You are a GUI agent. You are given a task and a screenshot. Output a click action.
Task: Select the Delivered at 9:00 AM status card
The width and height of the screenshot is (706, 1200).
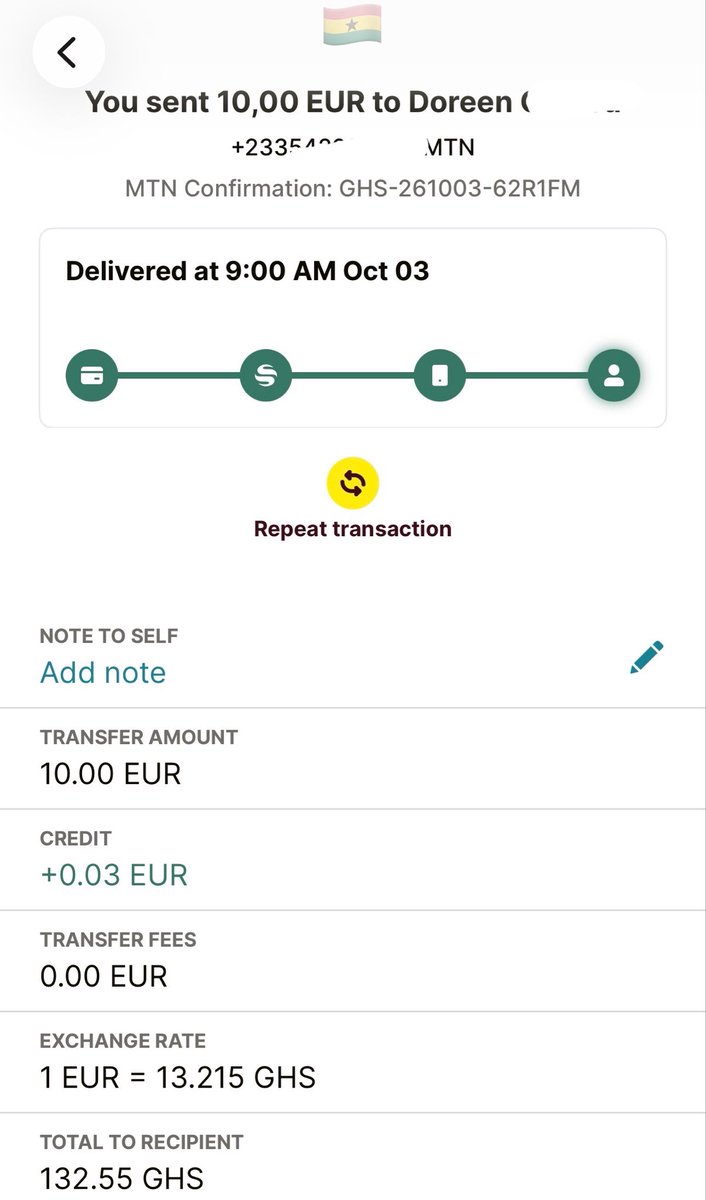click(353, 328)
